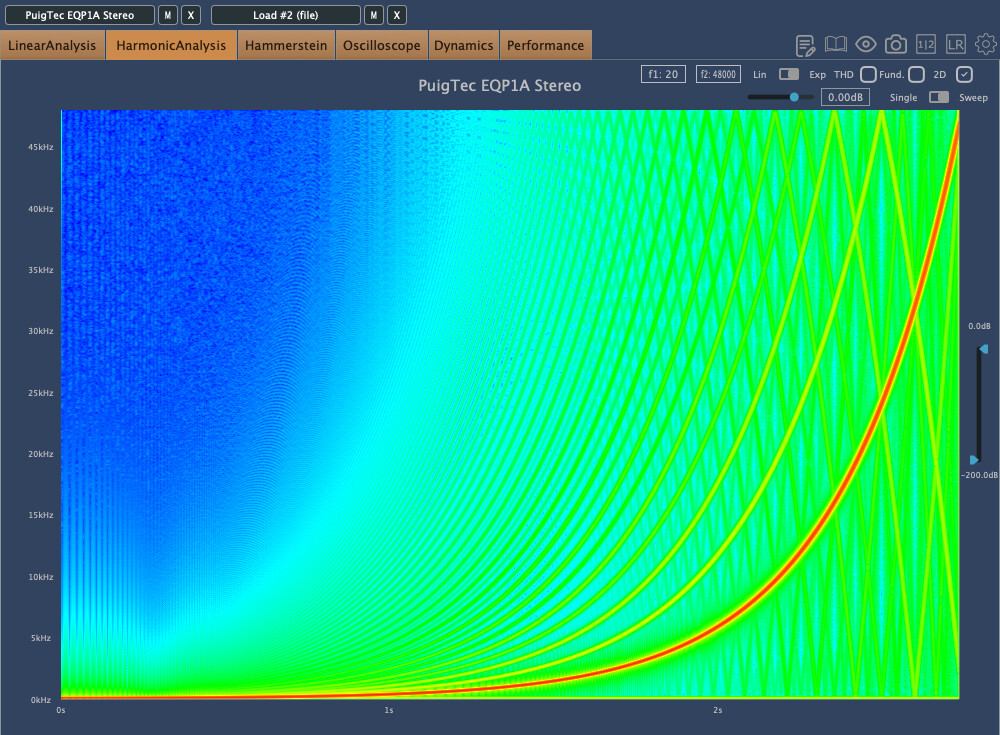Enable the Fund. checkbox
The image size is (1000, 735).
point(916,74)
